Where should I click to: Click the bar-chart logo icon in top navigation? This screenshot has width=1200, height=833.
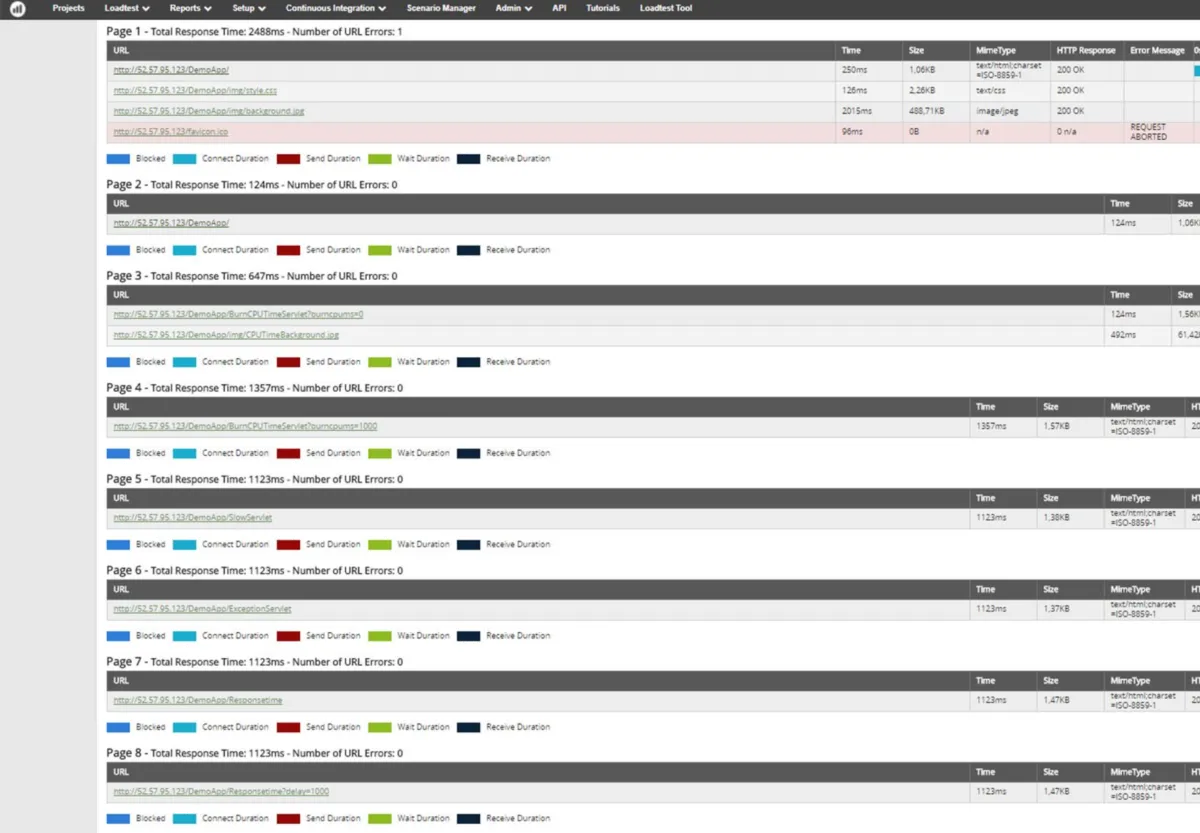(x=18, y=8)
